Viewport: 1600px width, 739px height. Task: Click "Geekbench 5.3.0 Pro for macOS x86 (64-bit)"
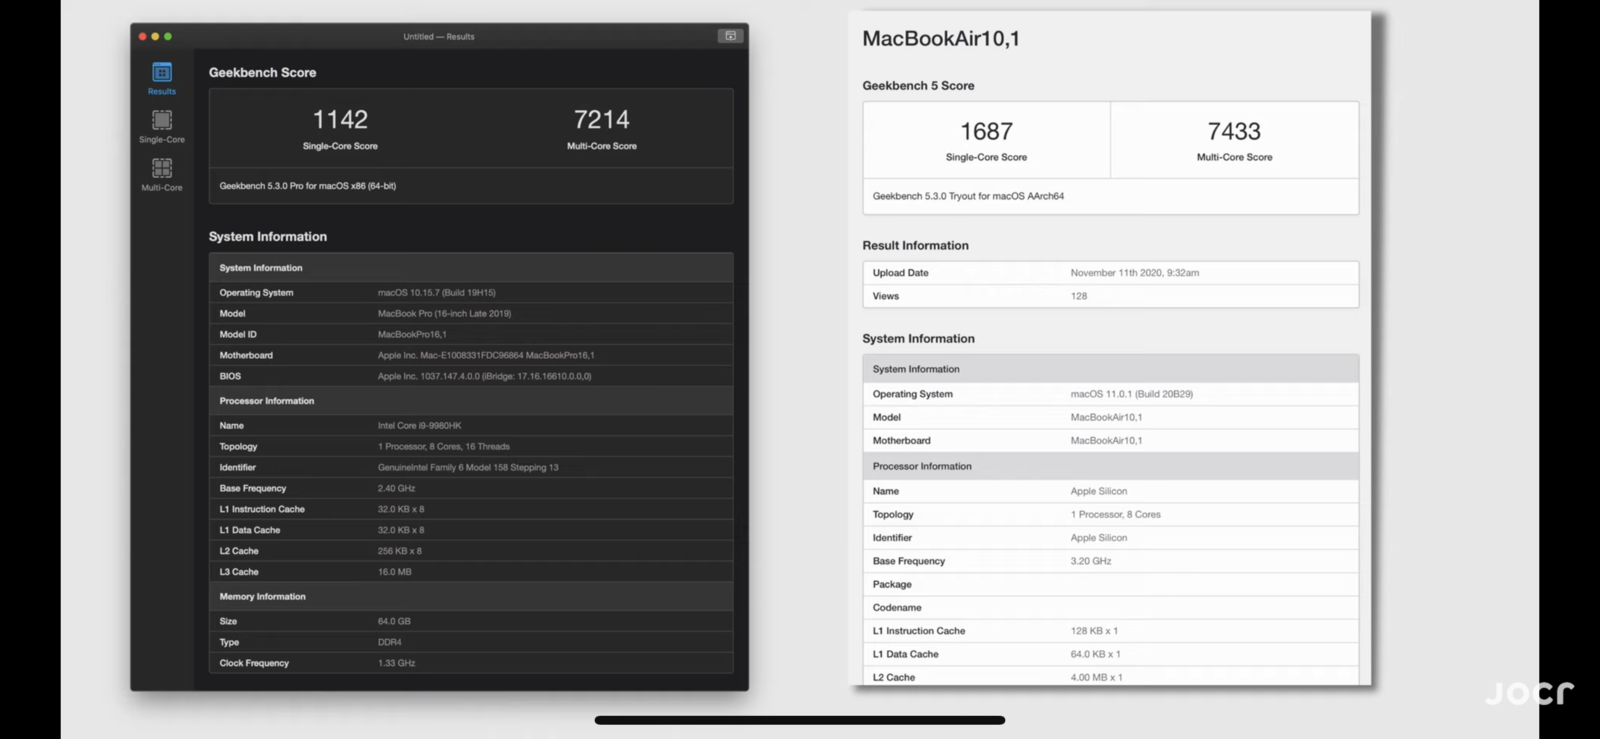pyautogui.click(x=308, y=186)
